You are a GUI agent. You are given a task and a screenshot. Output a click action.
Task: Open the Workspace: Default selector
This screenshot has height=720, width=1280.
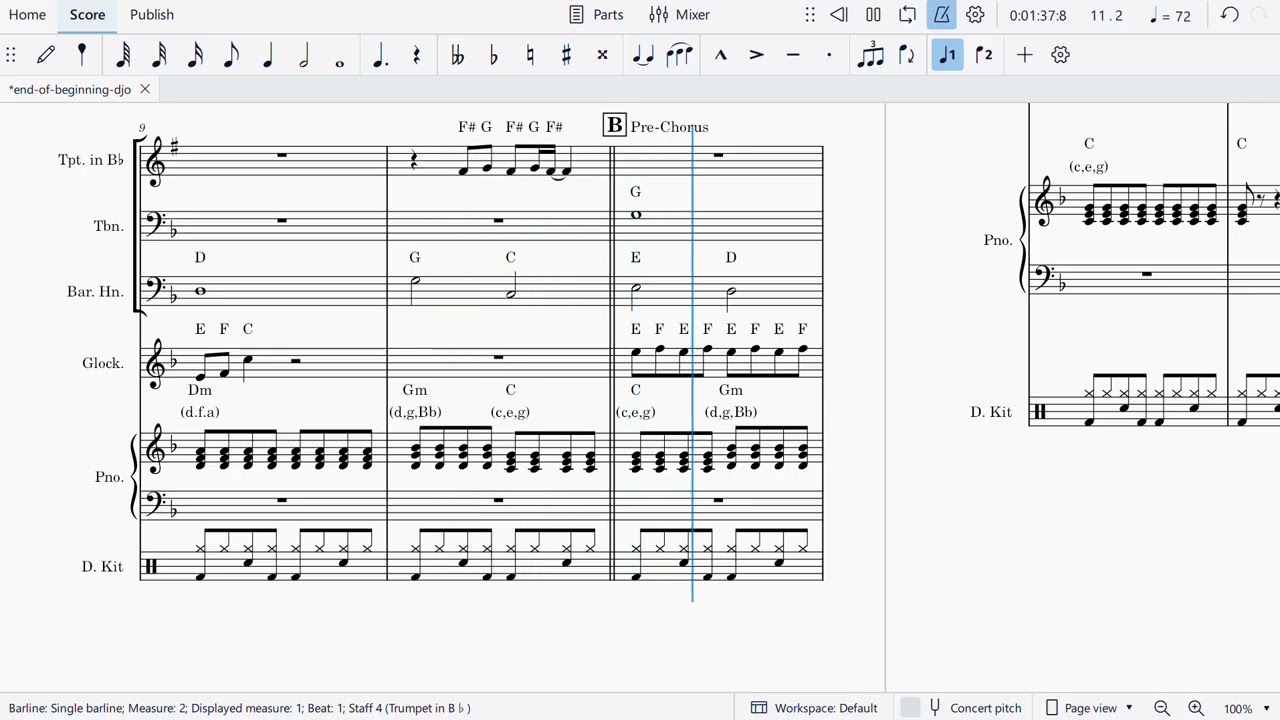[814, 708]
